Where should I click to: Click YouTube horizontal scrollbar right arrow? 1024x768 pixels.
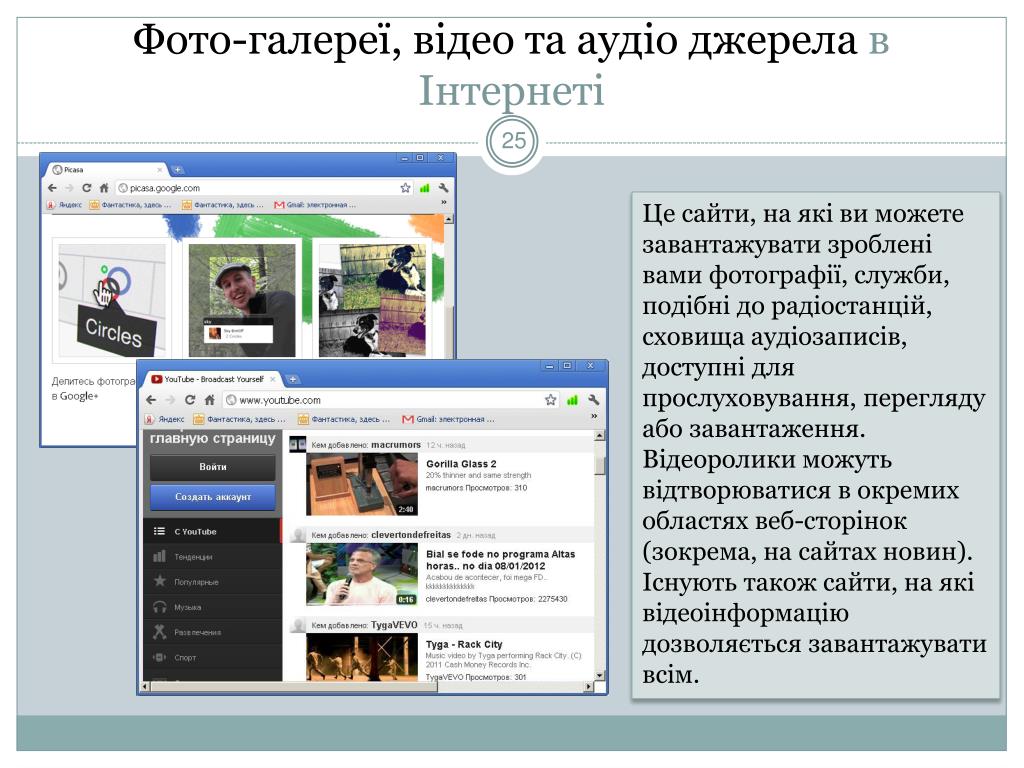(588, 687)
